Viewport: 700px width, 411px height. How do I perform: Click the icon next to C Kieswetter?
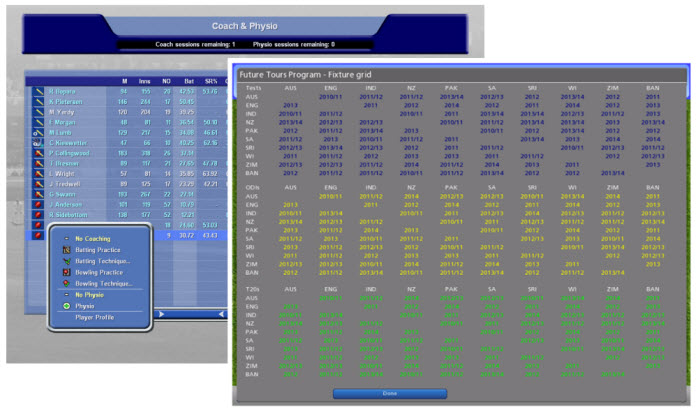(x=36, y=143)
